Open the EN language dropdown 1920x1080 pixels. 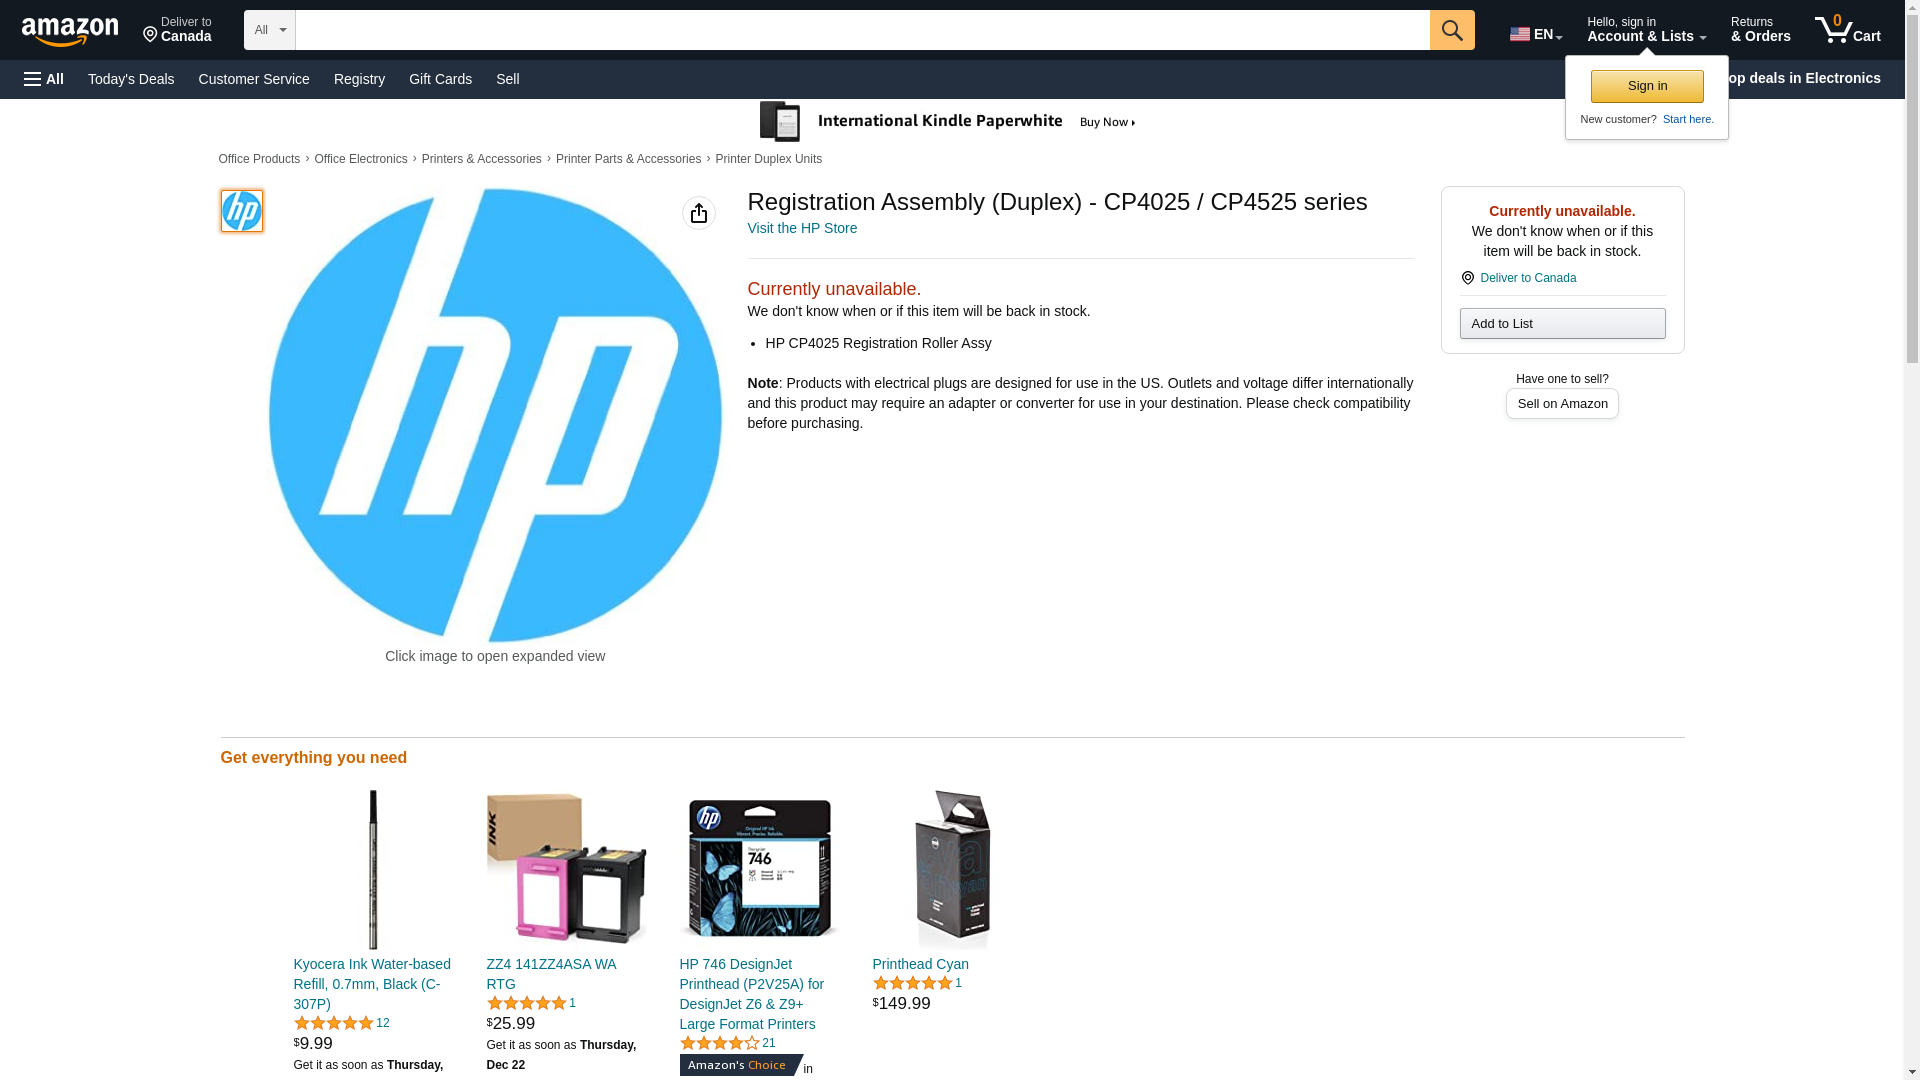click(x=1536, y=34)
